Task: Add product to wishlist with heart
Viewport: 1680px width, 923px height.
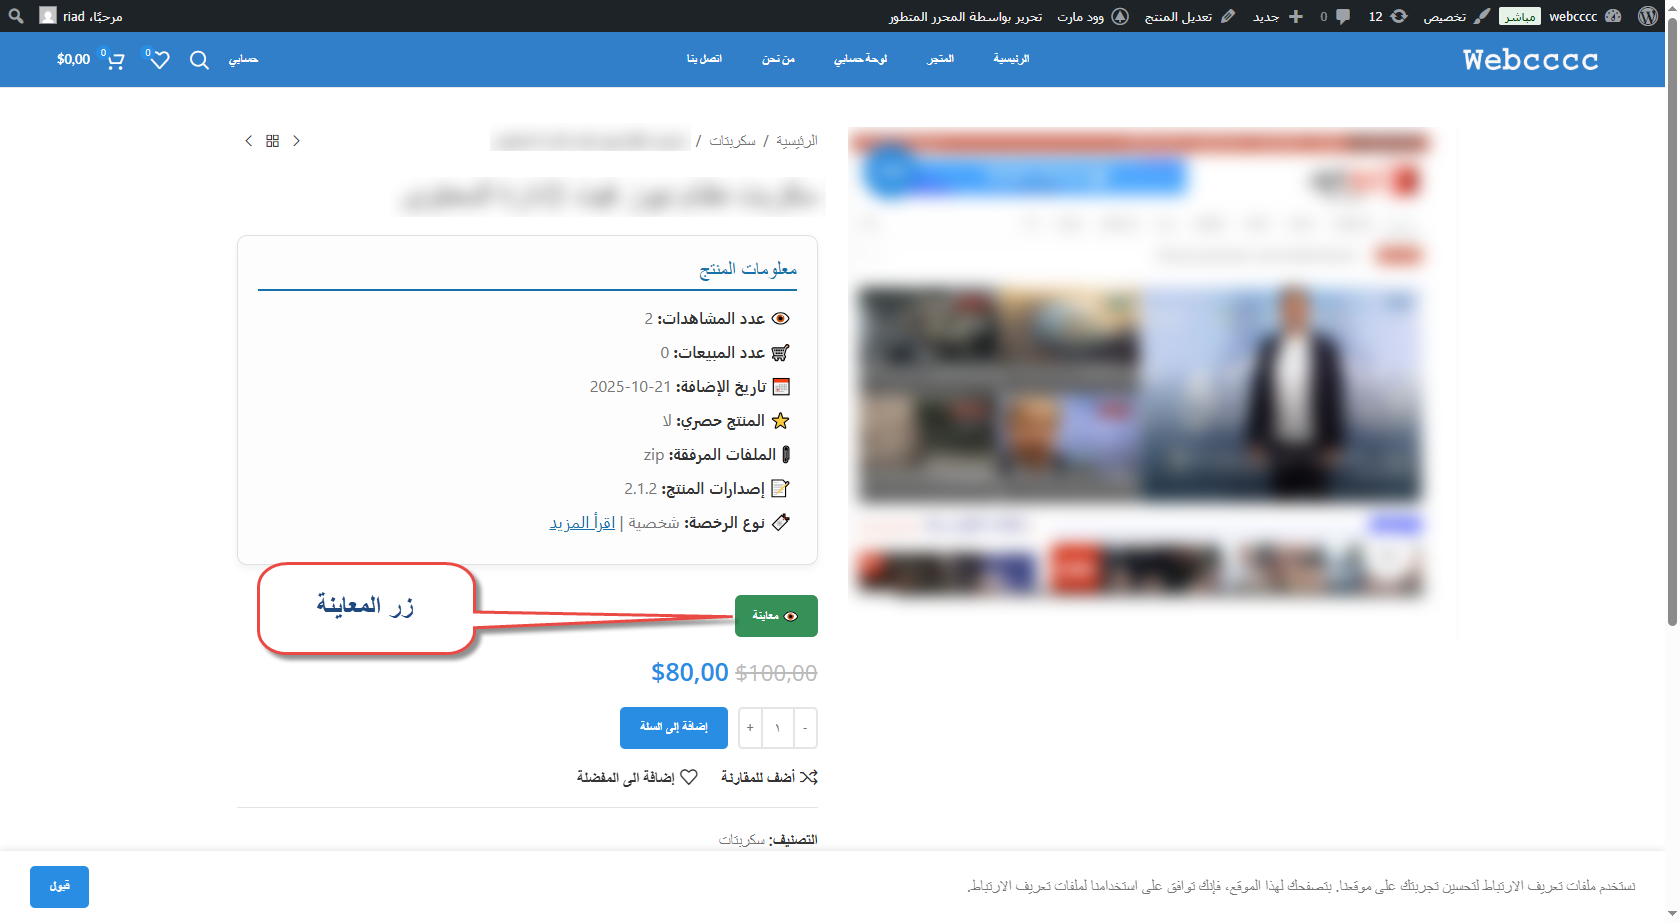Action: point(638,777)
